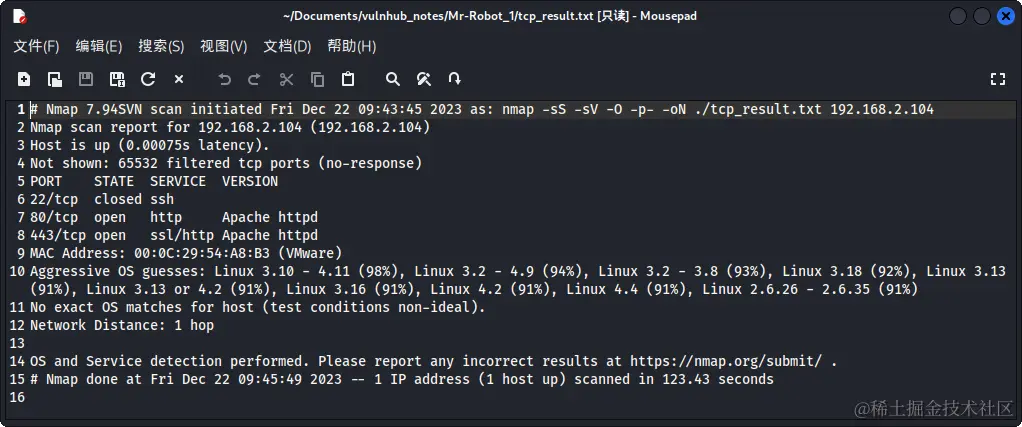
Task: Open the 文件(F) menu
Action: (37, 46)
